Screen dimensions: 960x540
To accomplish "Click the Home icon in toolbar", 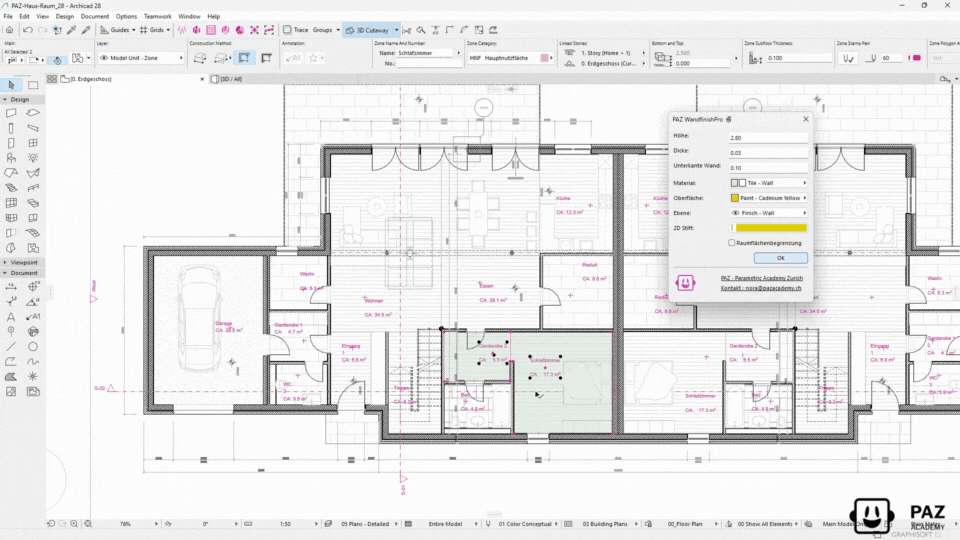I will [10, 30].
